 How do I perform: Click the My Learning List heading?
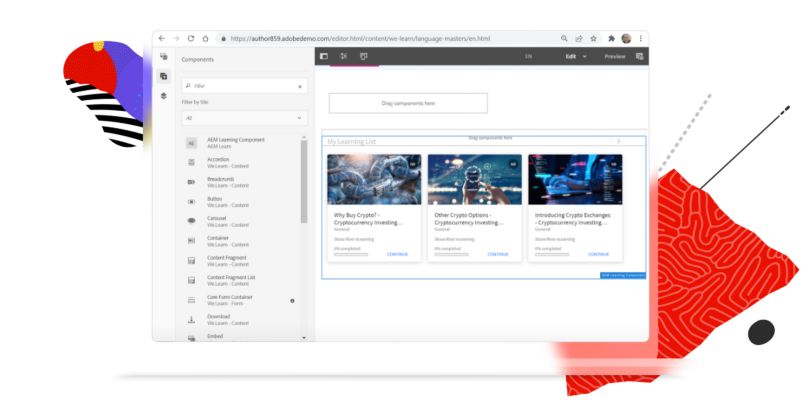coord(351,141)
